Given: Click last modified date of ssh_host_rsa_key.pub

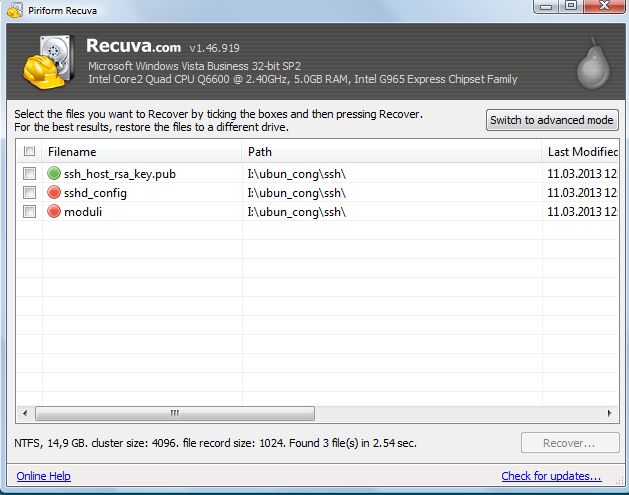Looking at the screenshot, I should click(x=582, y=174).
